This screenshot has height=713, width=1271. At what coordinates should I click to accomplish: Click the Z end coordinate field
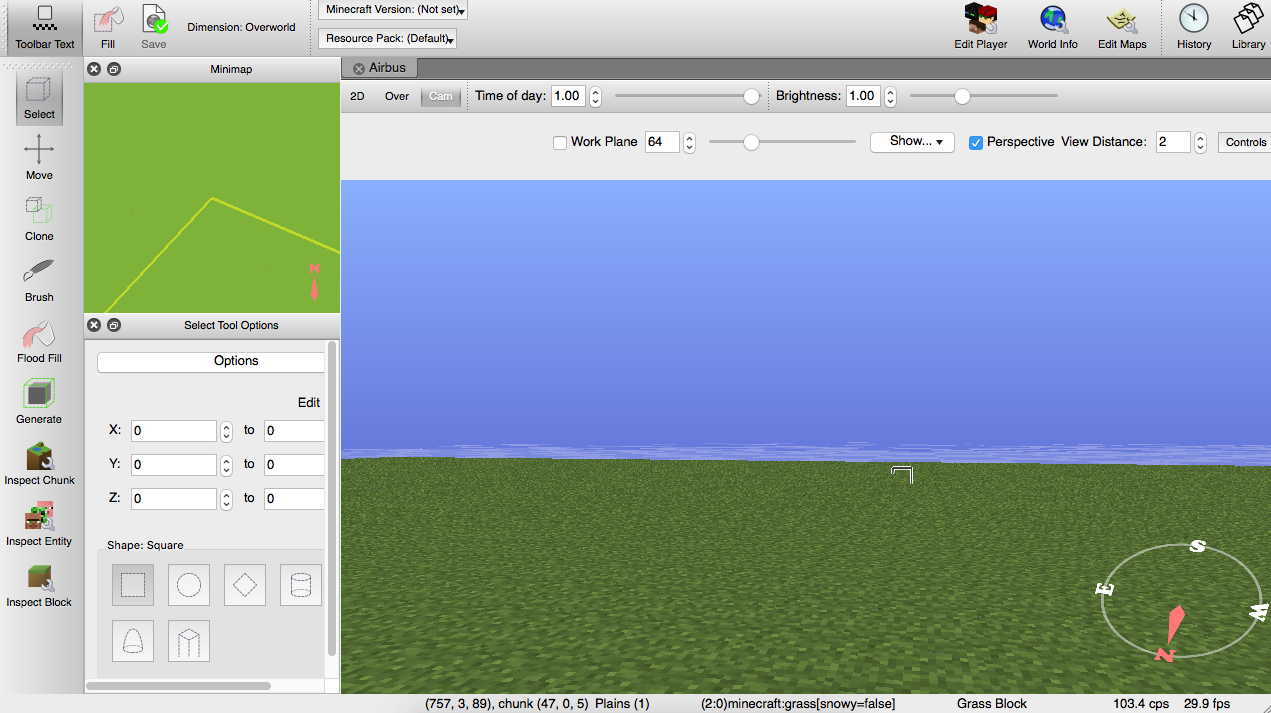click(294, 499)
